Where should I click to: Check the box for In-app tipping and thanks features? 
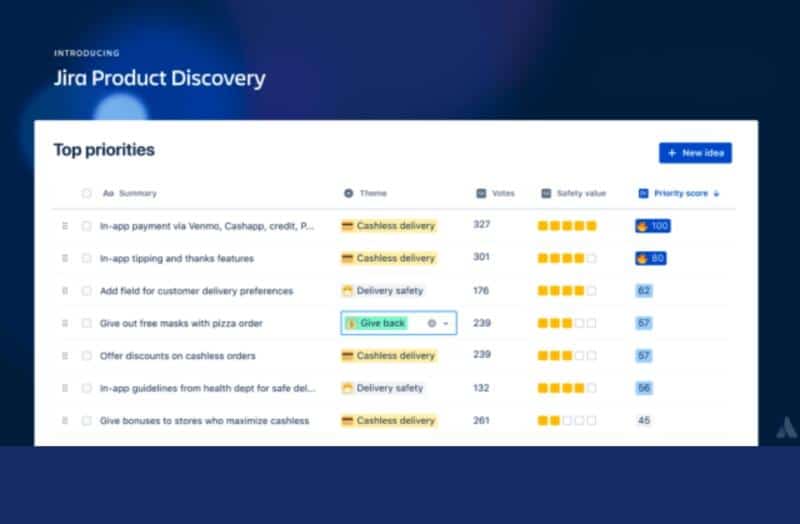point(86,259)
